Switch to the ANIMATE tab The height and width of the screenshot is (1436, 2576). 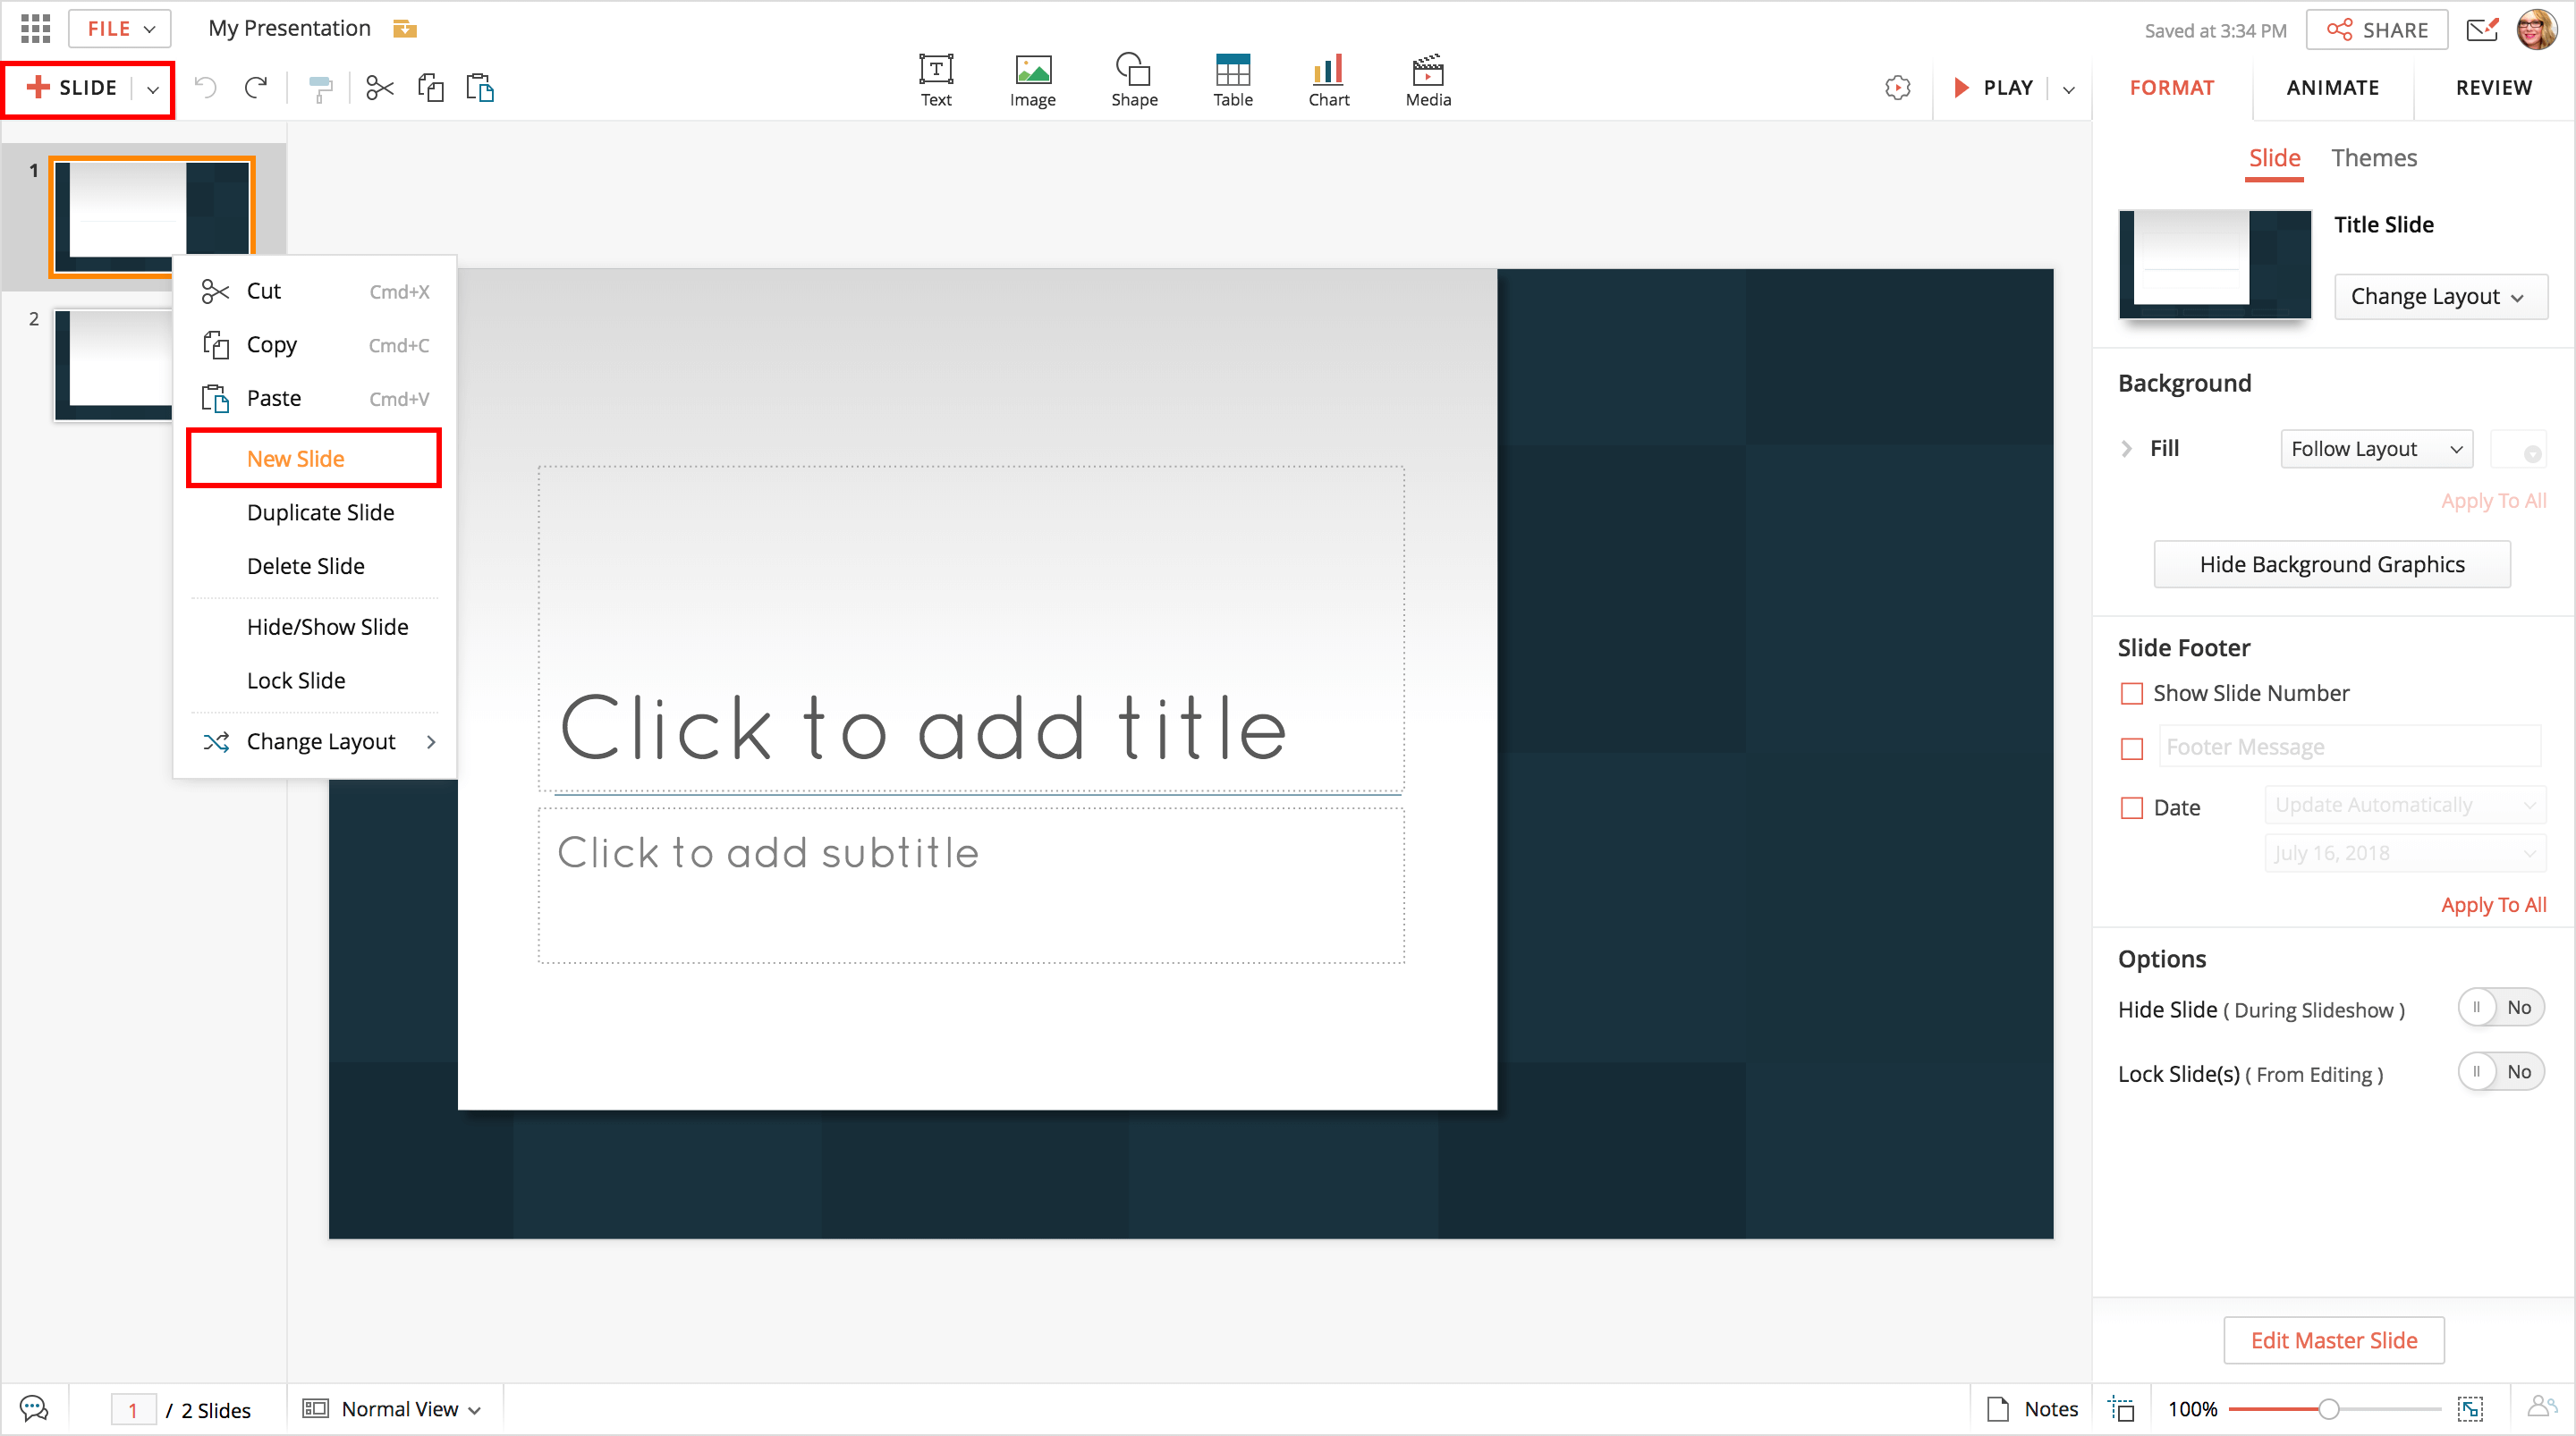[2332, 88]
